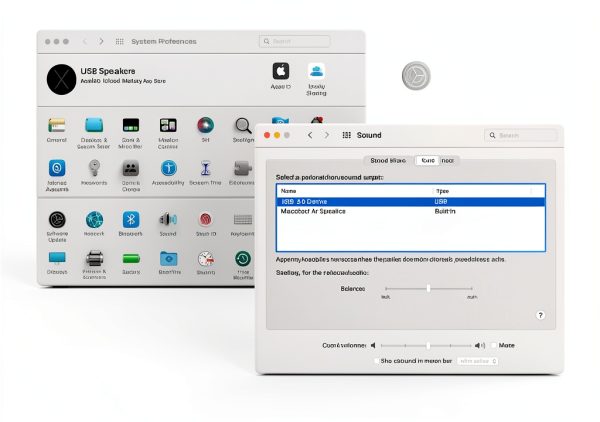
Task: Toggle Show sound in menu bar checkbox
Action: [x=377, y=361]
